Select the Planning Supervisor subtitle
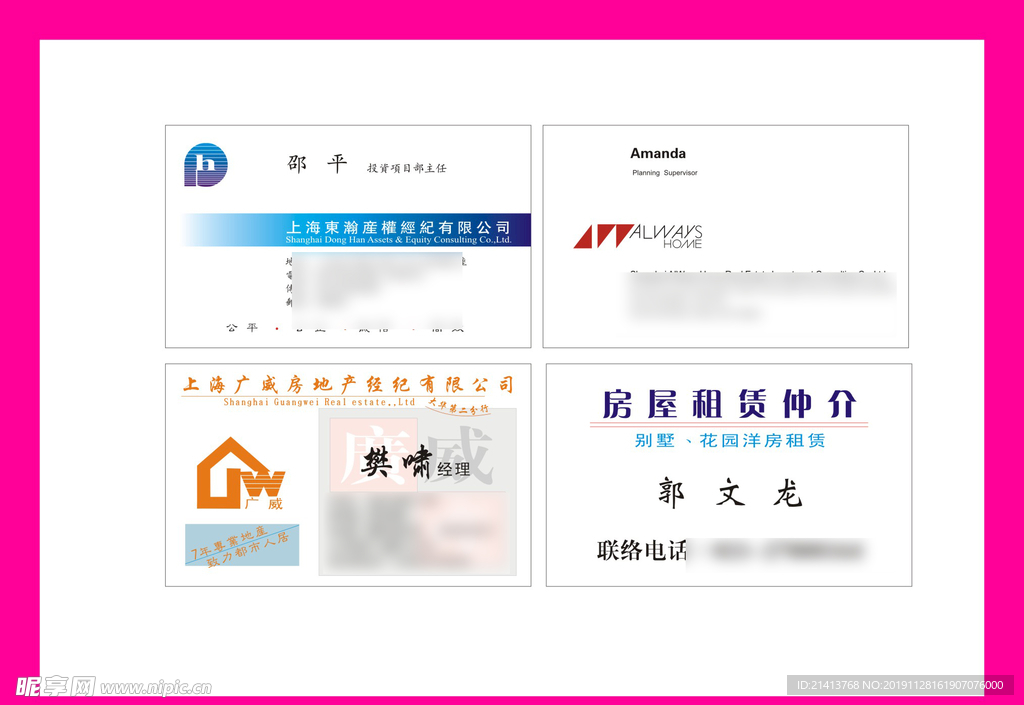This screenshot has height=705, width=1024. coord(664,173)
